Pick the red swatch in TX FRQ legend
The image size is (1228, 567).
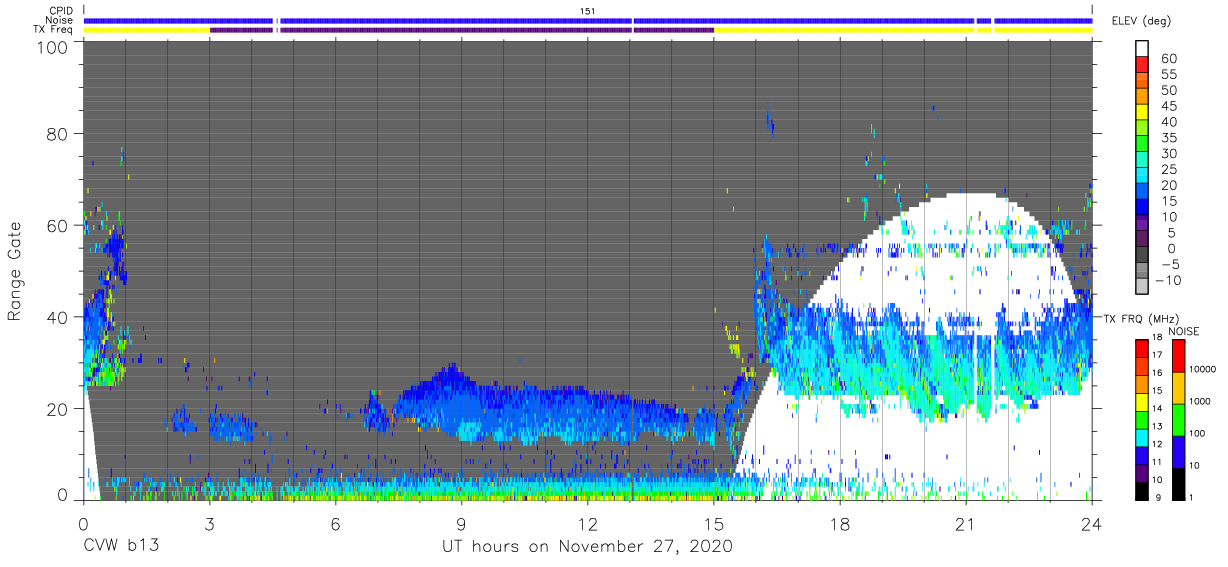coord(1141,348)
